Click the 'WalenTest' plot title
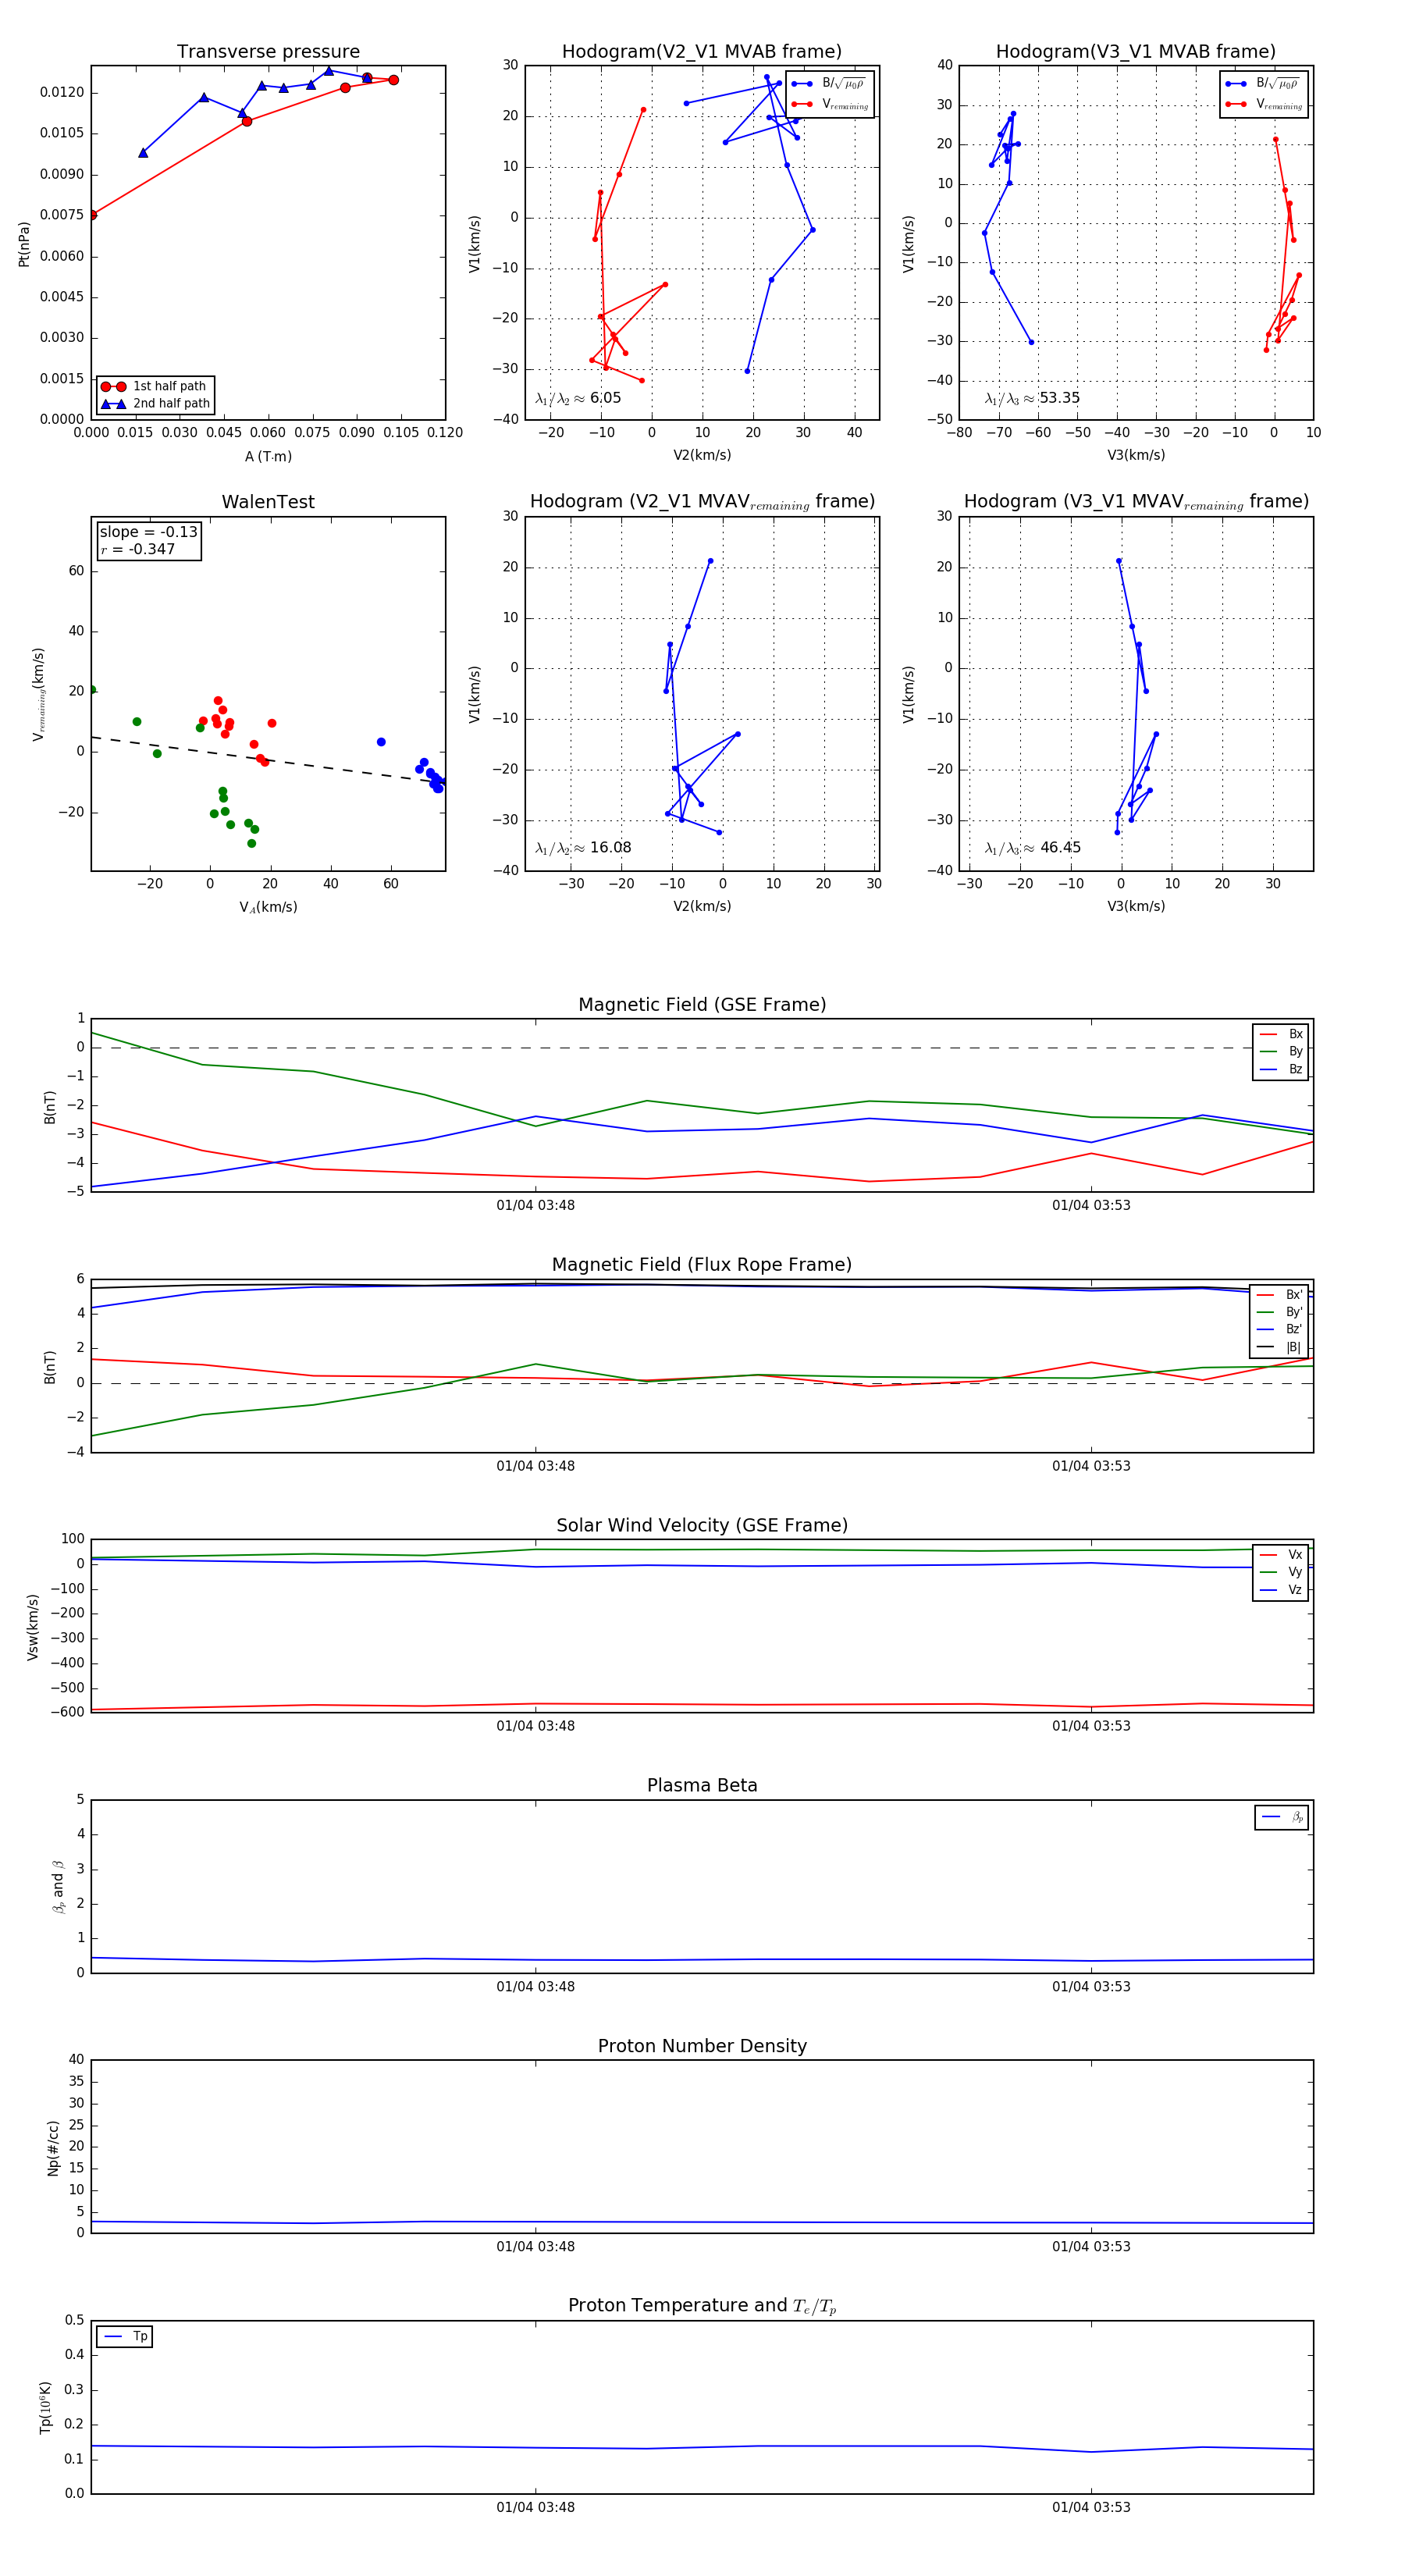Screen dimensions: 1405x2576 coord(268,502)
